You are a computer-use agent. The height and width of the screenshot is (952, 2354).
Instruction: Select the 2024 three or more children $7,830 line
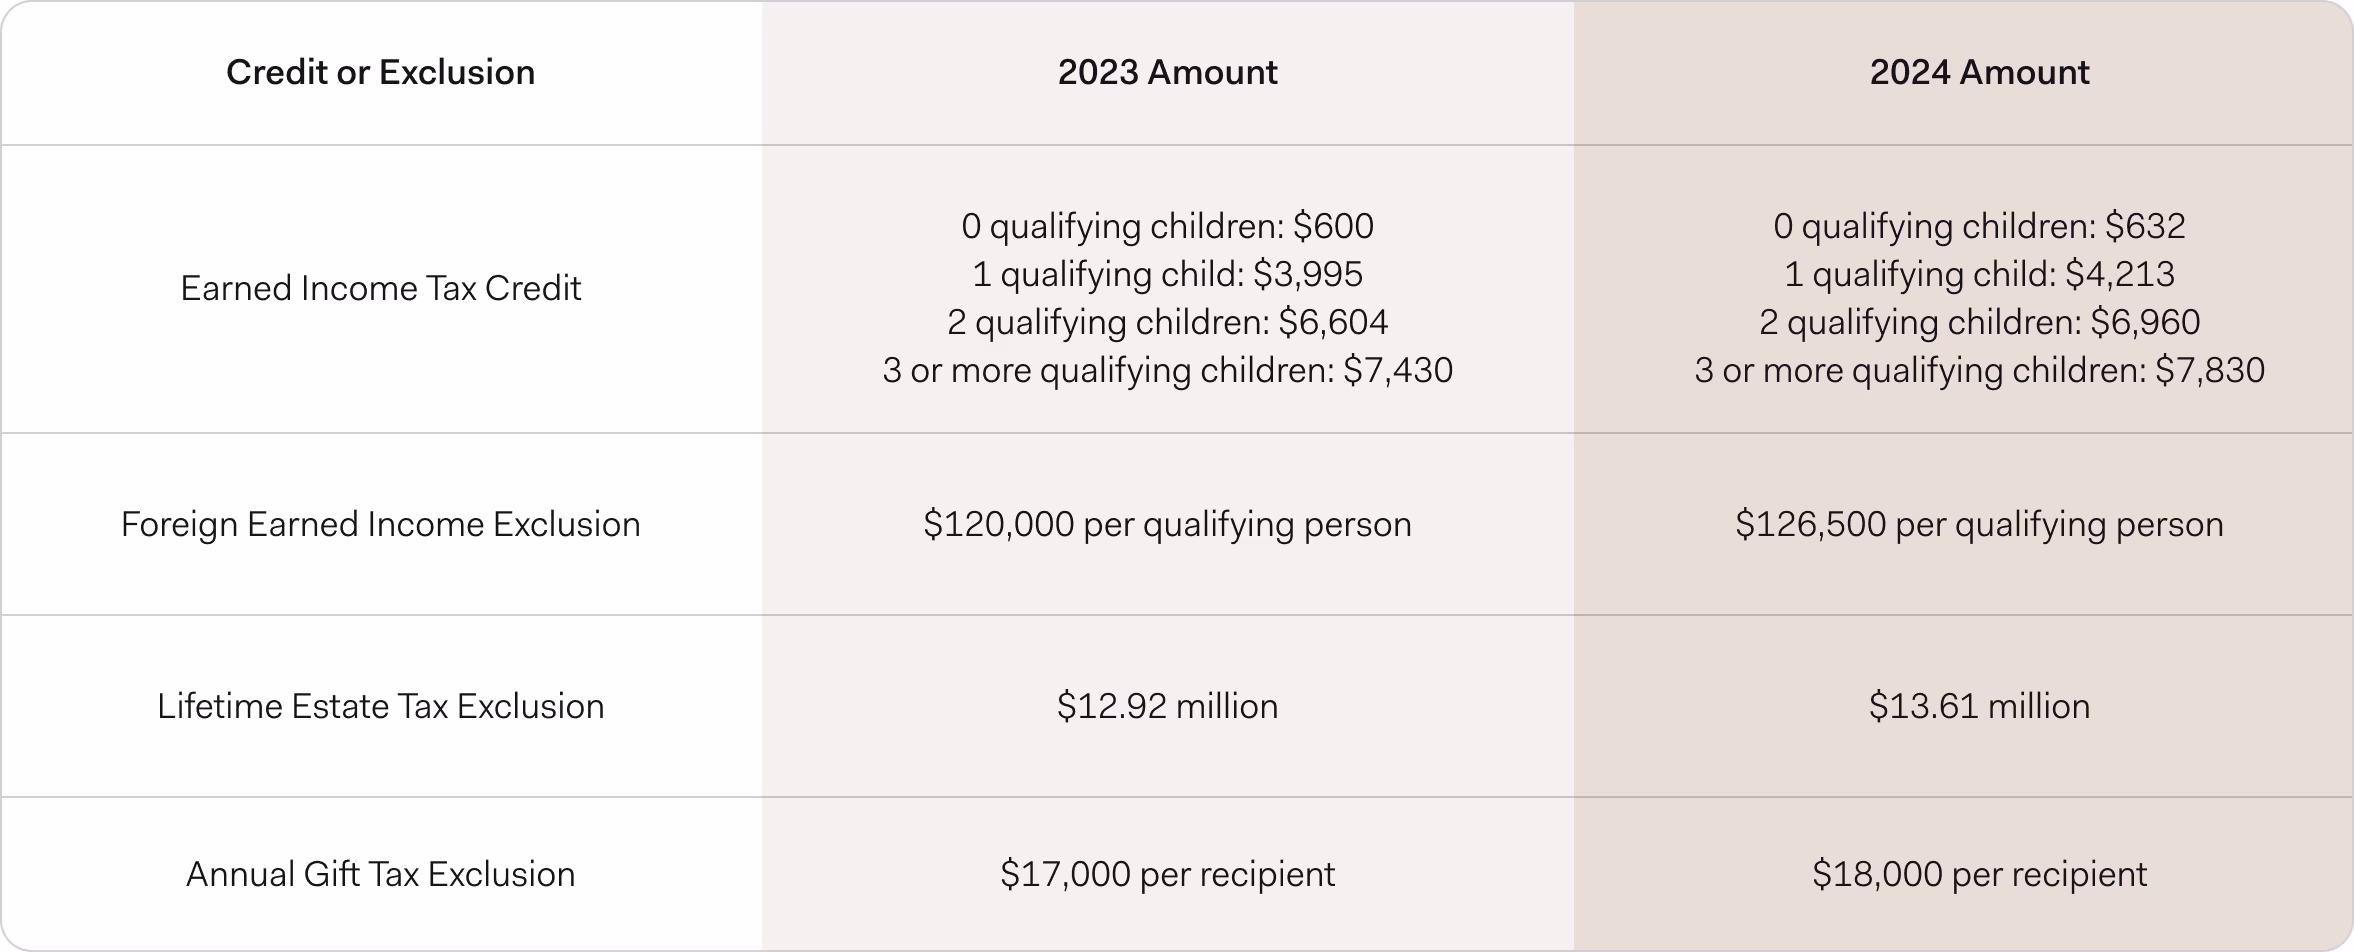[1979, 370]
